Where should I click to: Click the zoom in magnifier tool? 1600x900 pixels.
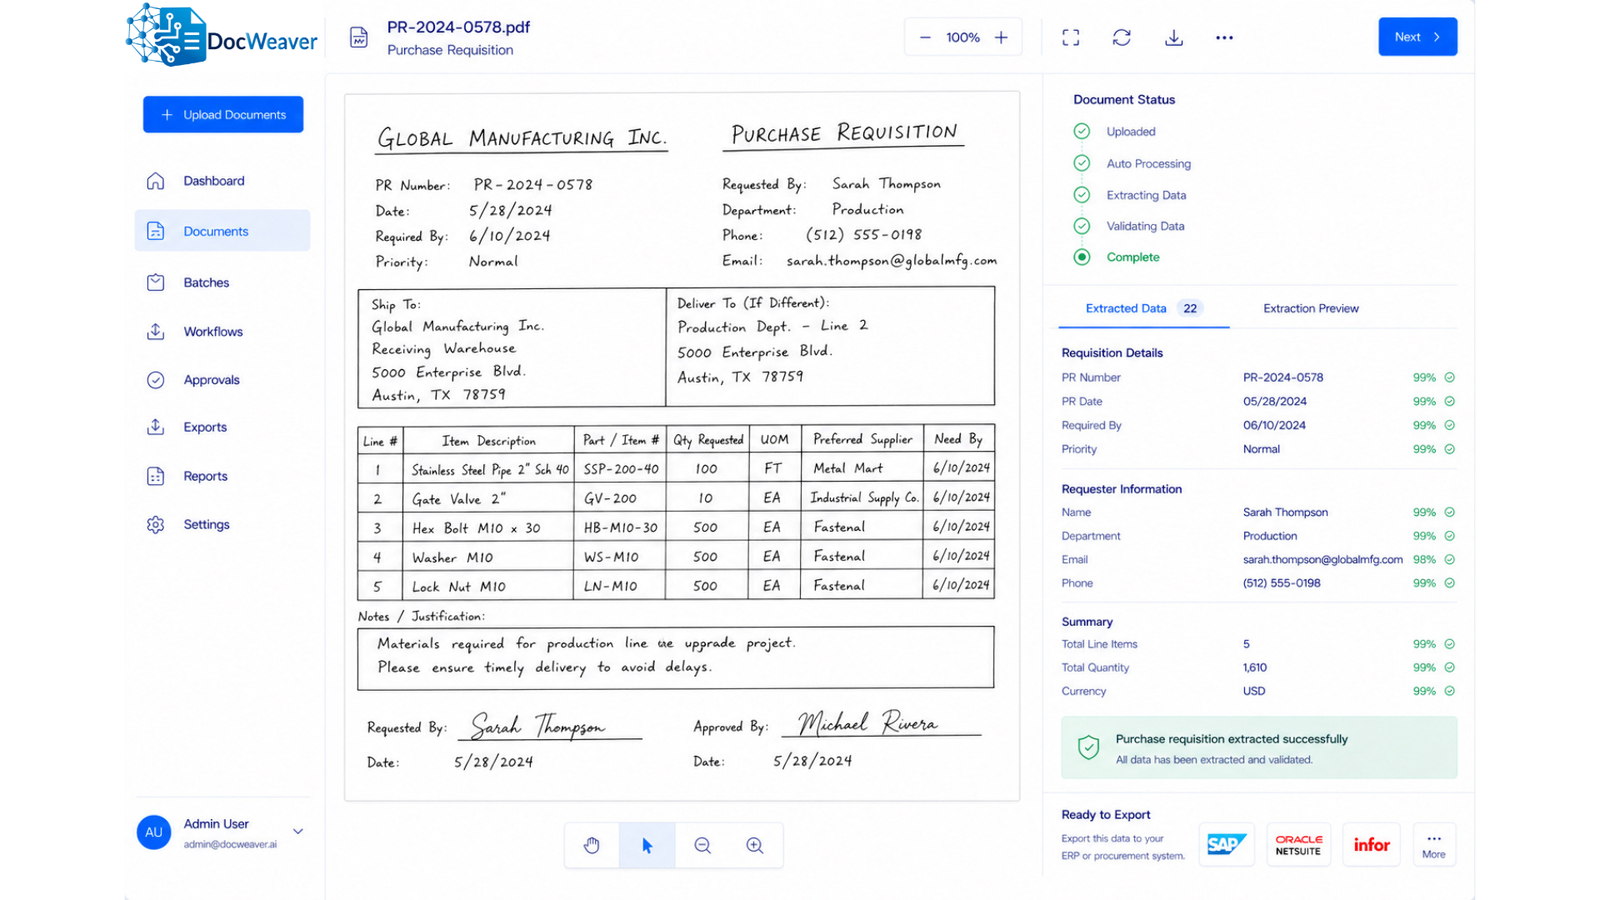click(755, 845)
